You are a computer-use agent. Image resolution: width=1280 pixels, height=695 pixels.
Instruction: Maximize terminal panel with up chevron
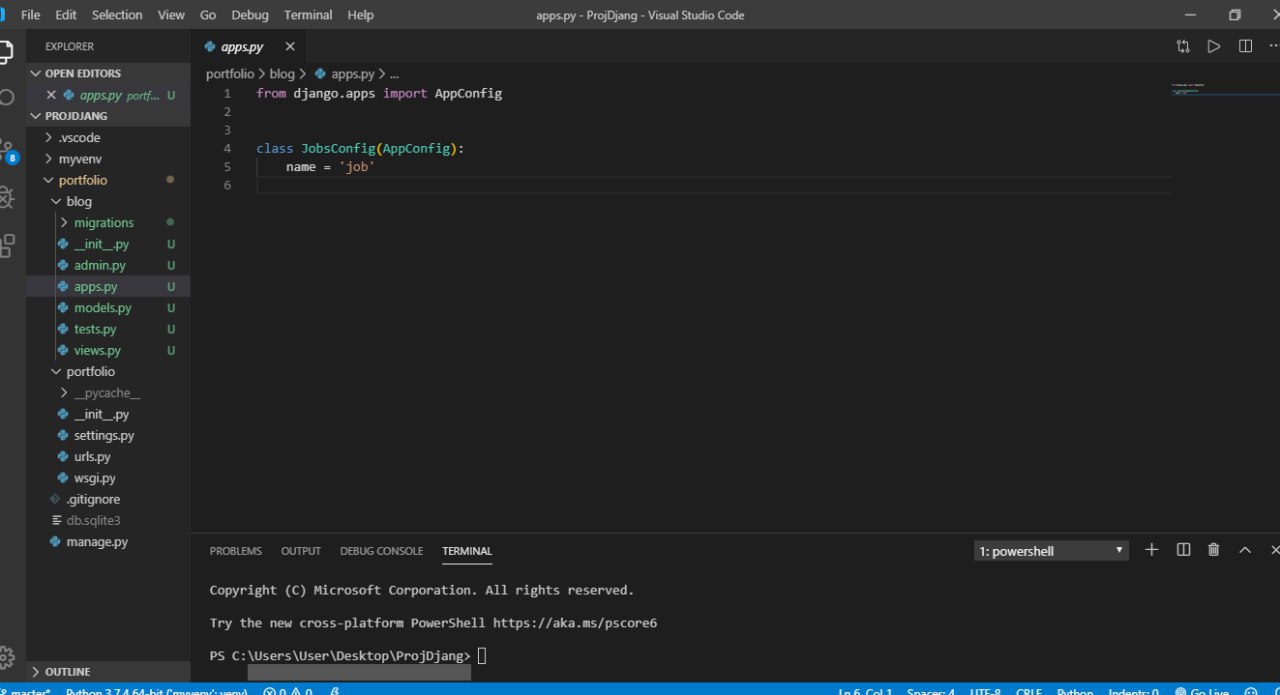point(1245,550)
